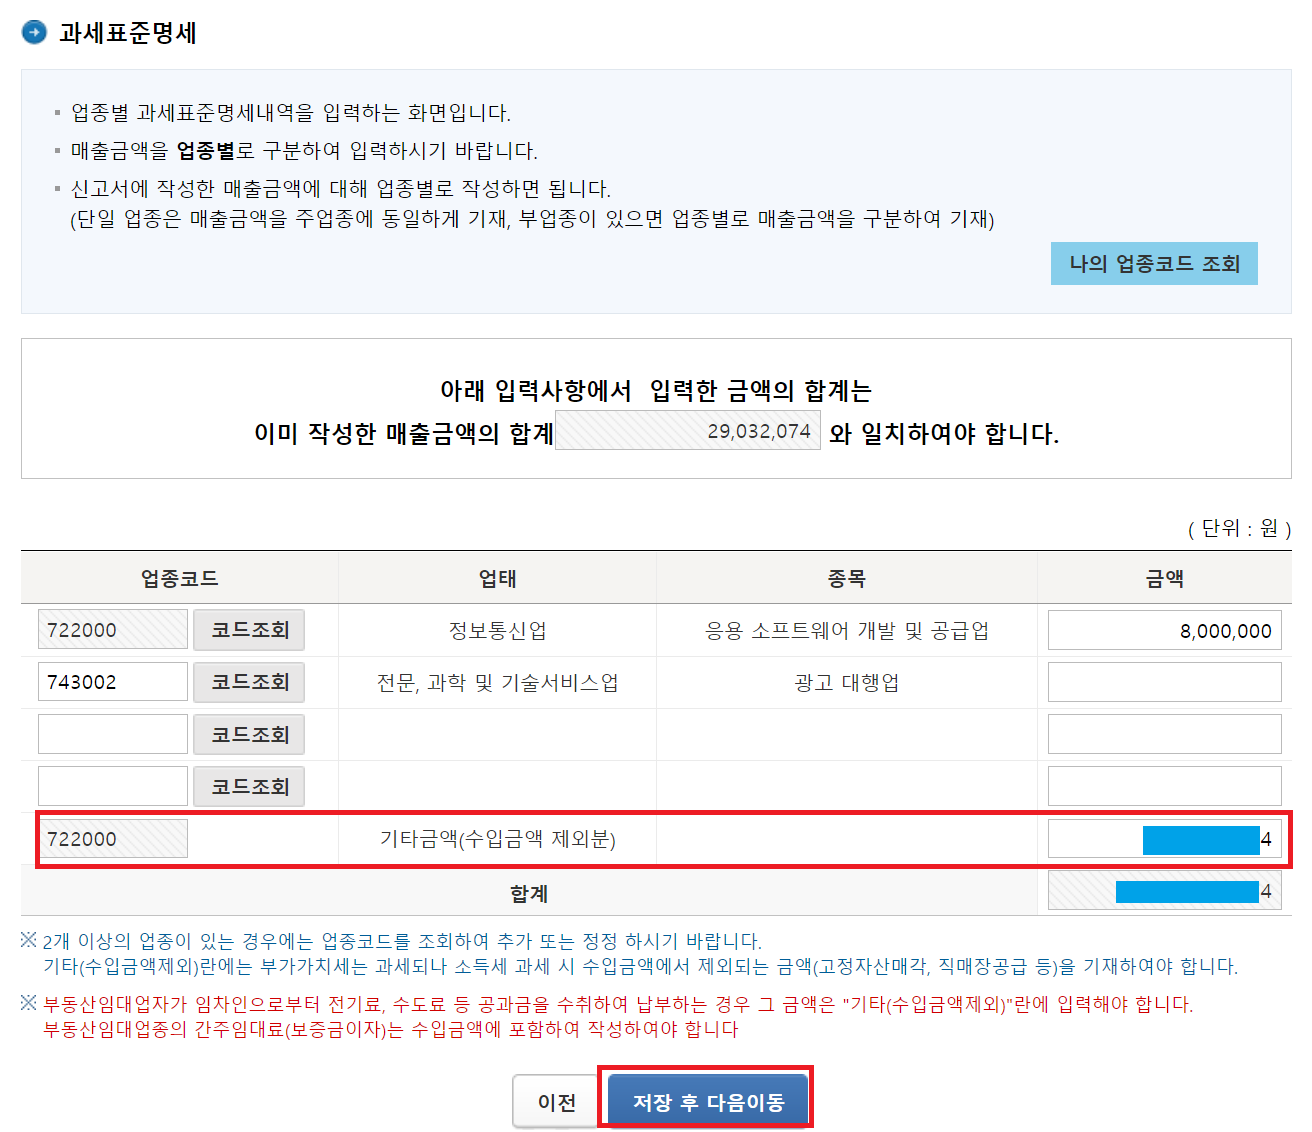Click the 합계 row label
Viewport: 1312px width, 1132px height.
click(529, 893)
